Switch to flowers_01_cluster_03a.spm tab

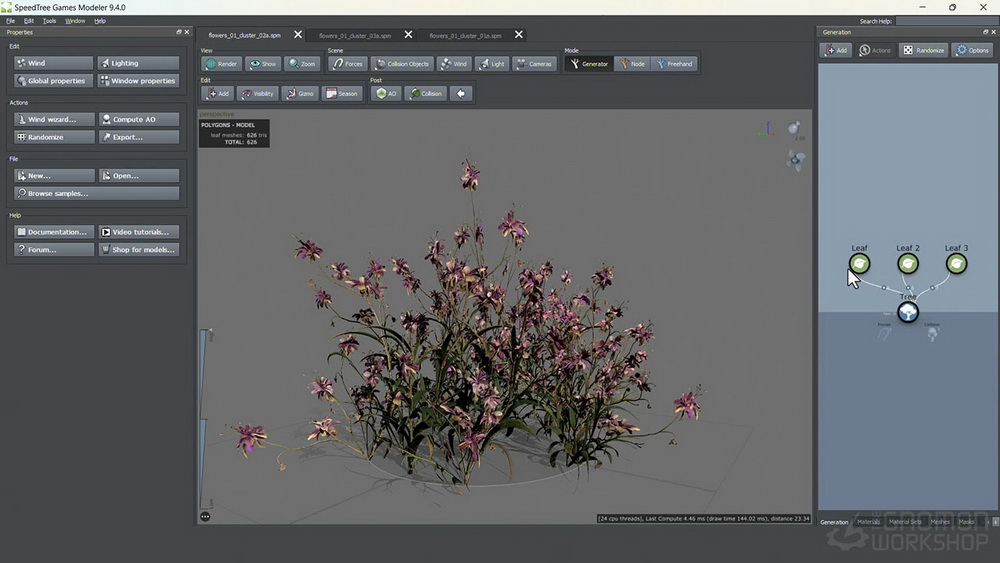point(355,36)
